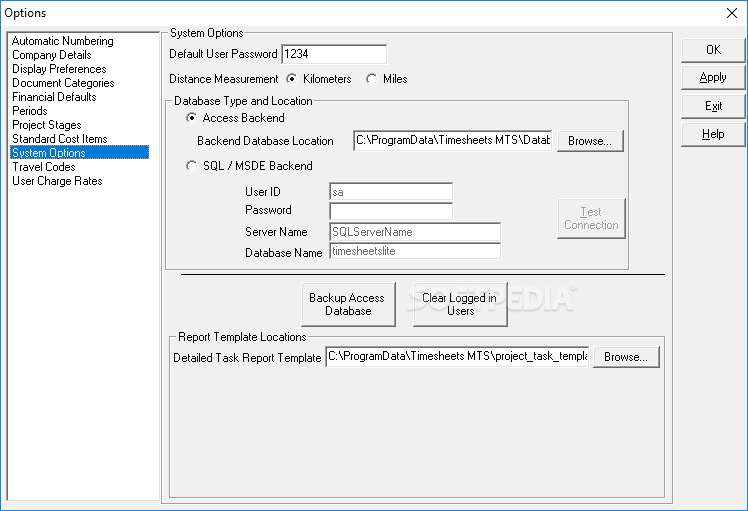Select Document Categories in list
Screen dimensions: 748x511
coord(63,83)
